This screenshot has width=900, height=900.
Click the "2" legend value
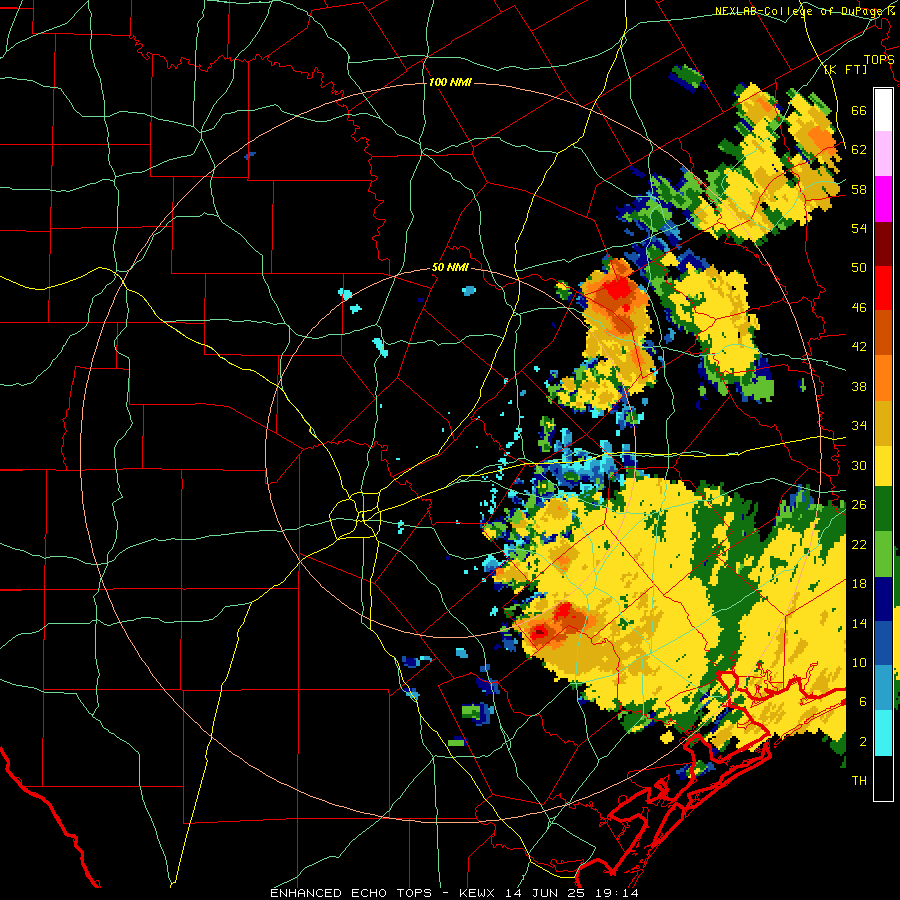click(x=863, y=742)
